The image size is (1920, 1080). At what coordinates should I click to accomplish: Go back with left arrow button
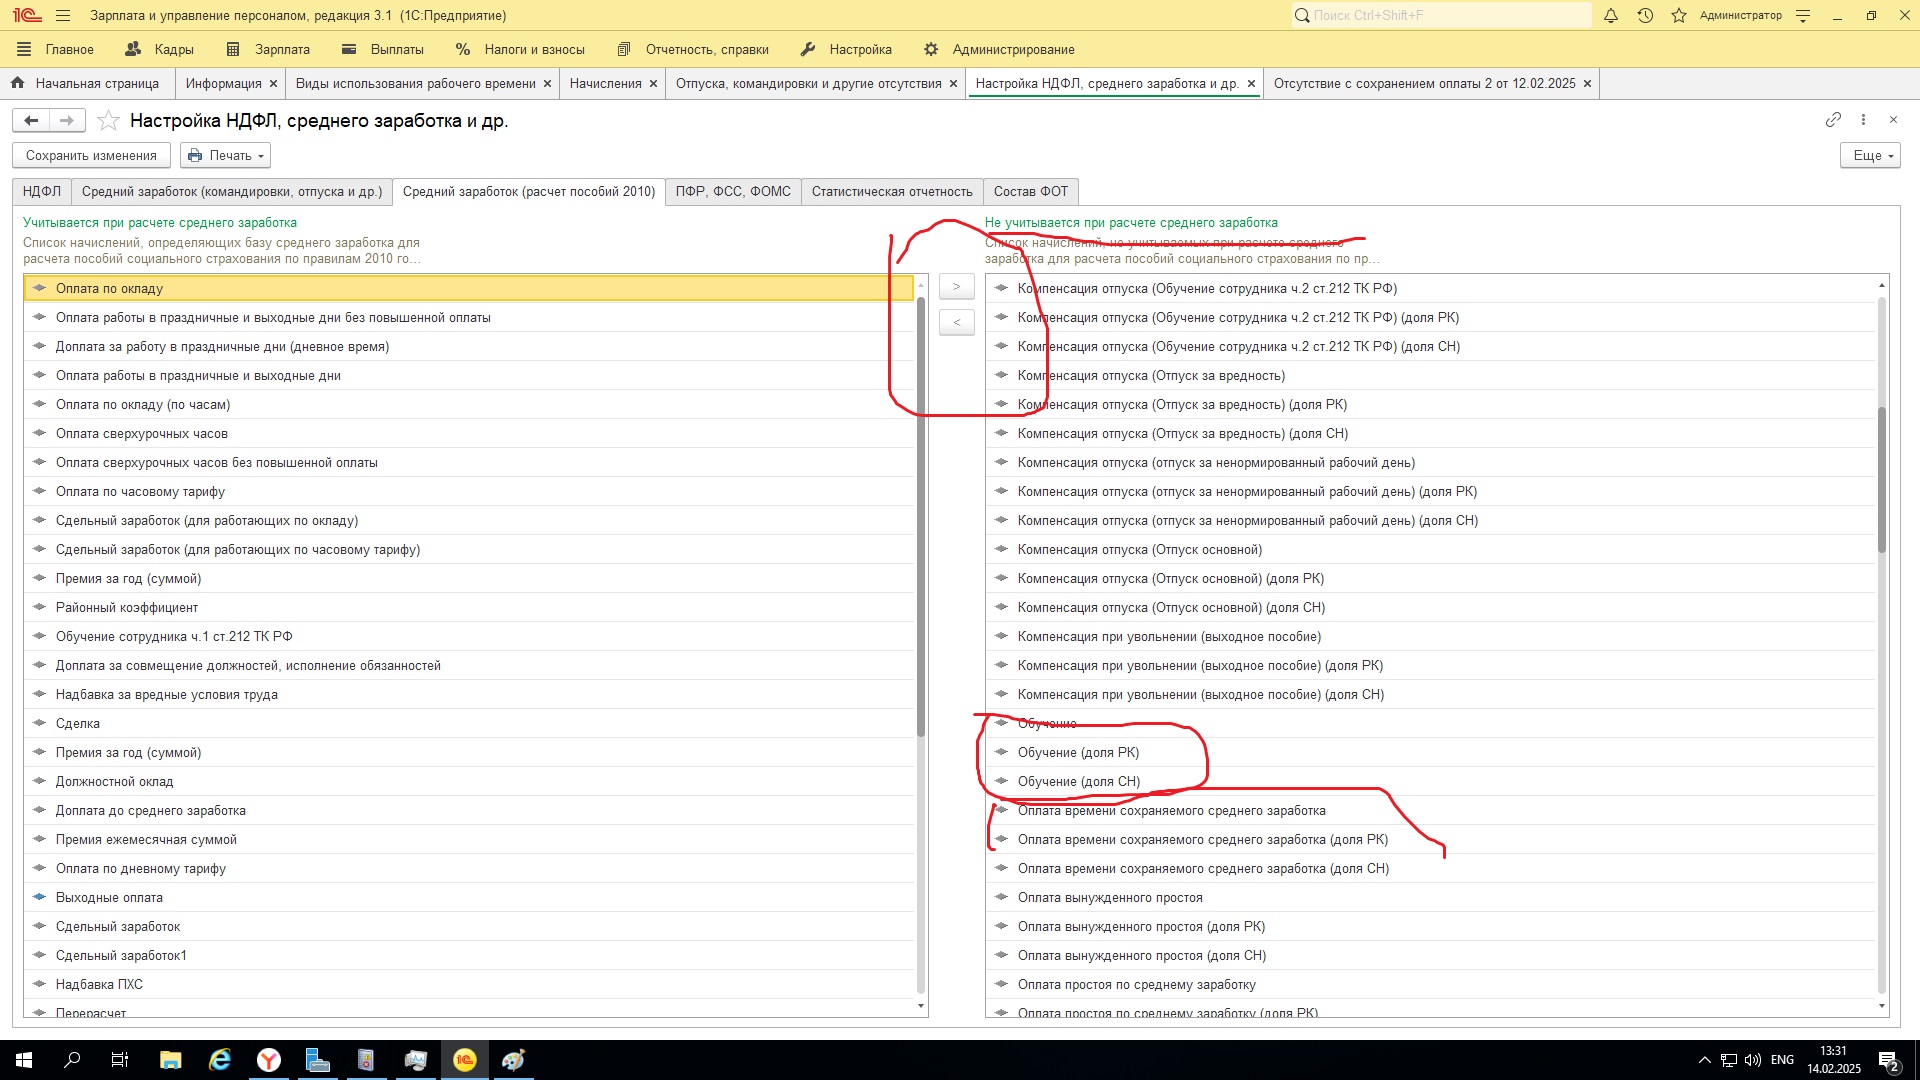pyautogui.click(x=31, y=121)
